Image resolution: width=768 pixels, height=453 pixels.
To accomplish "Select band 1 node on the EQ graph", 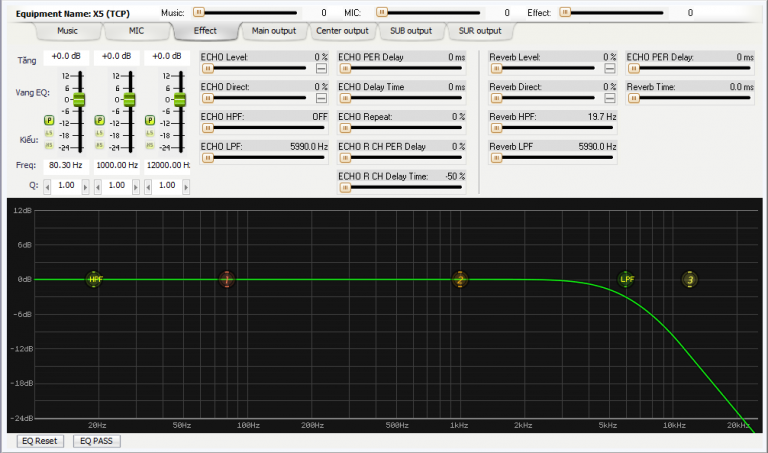I will tap(226, 279).
